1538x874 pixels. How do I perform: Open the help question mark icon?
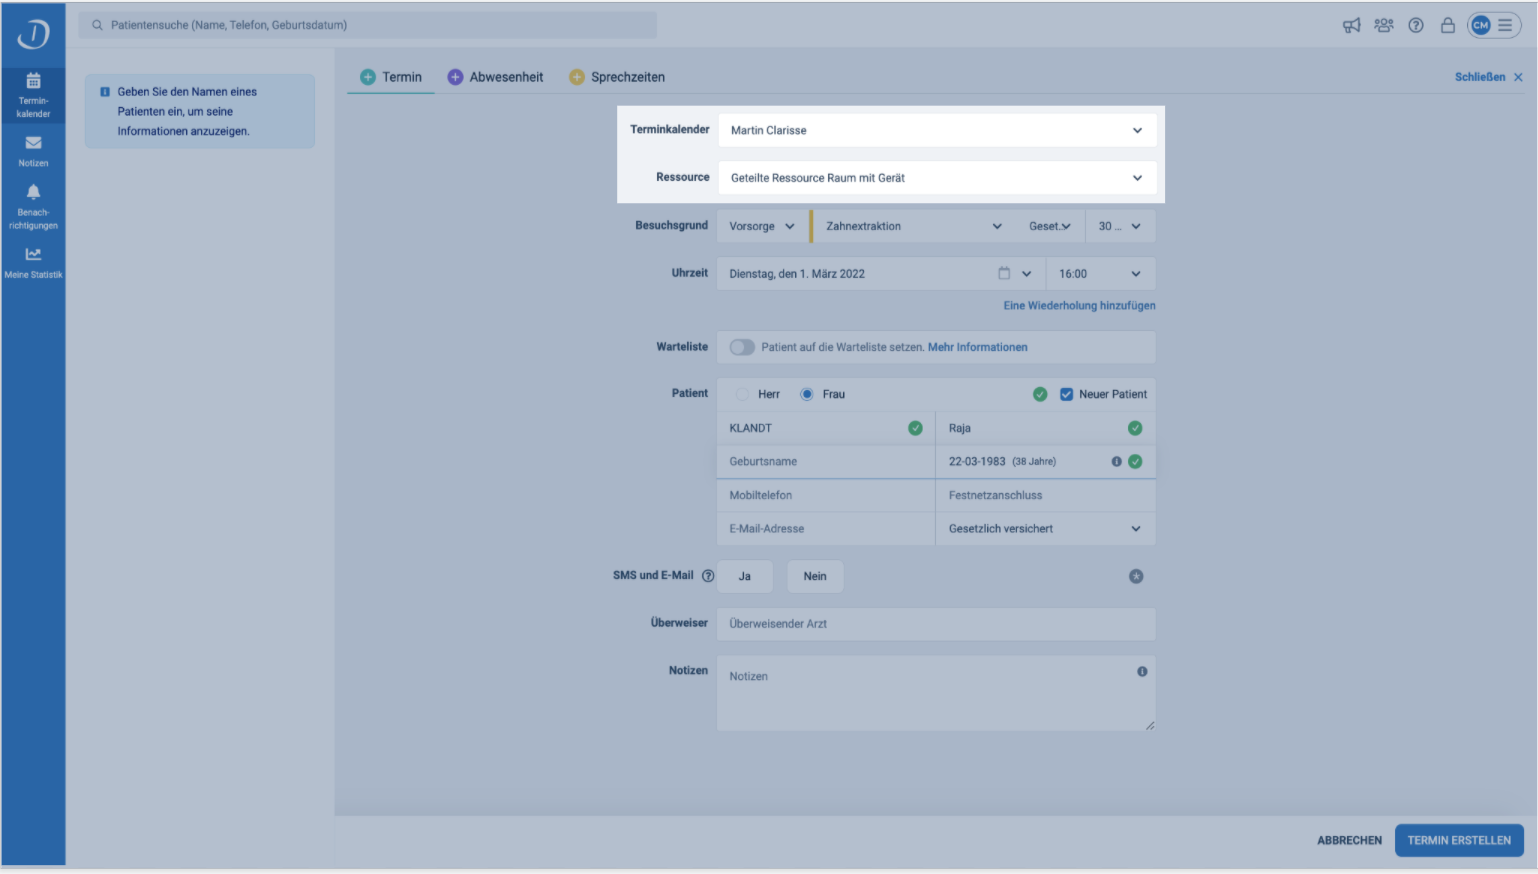[x=1416, y=26]
